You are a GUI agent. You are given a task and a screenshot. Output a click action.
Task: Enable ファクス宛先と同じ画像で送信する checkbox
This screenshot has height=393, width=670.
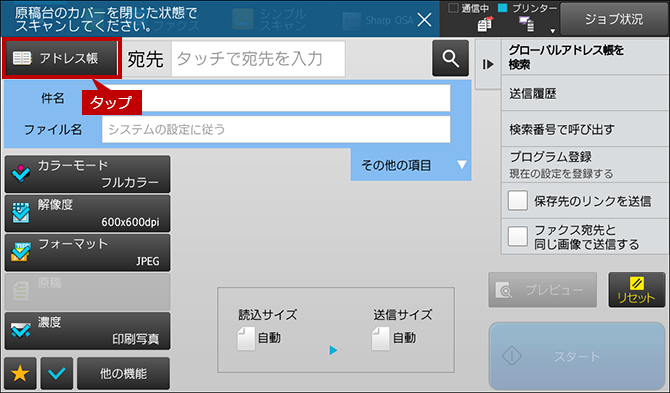point(517,237)
